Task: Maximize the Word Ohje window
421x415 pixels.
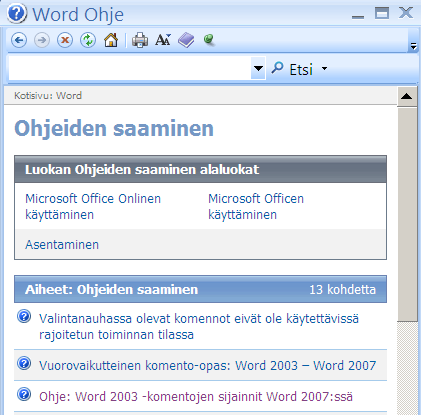Action: pos(382,13)
